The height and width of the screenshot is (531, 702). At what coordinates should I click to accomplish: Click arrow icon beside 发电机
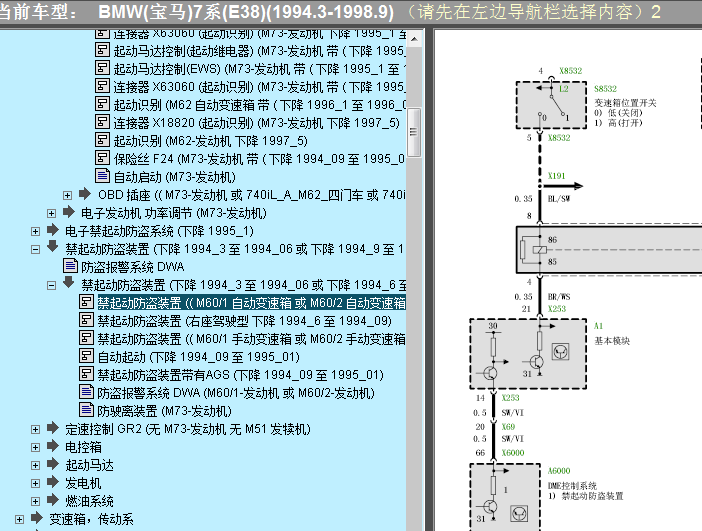pyautogui.click(x=53, y=482)
